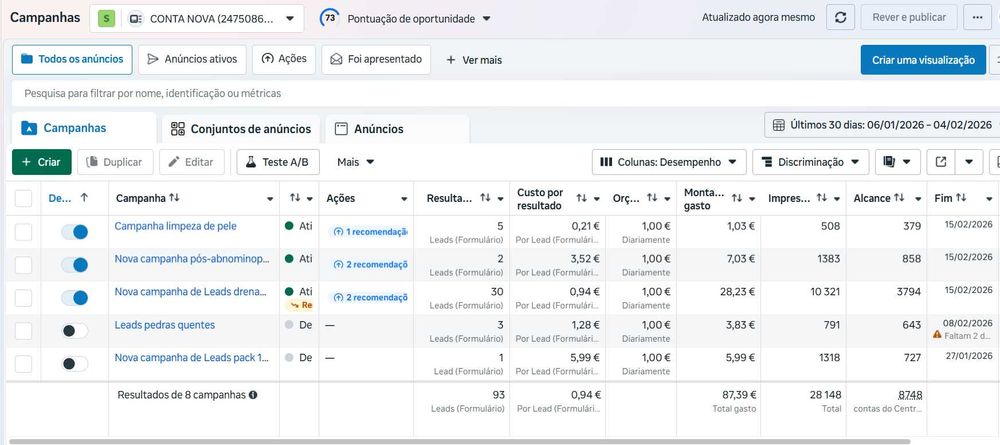Check the box for Campanha limpeza de pele

click(24, 231)
